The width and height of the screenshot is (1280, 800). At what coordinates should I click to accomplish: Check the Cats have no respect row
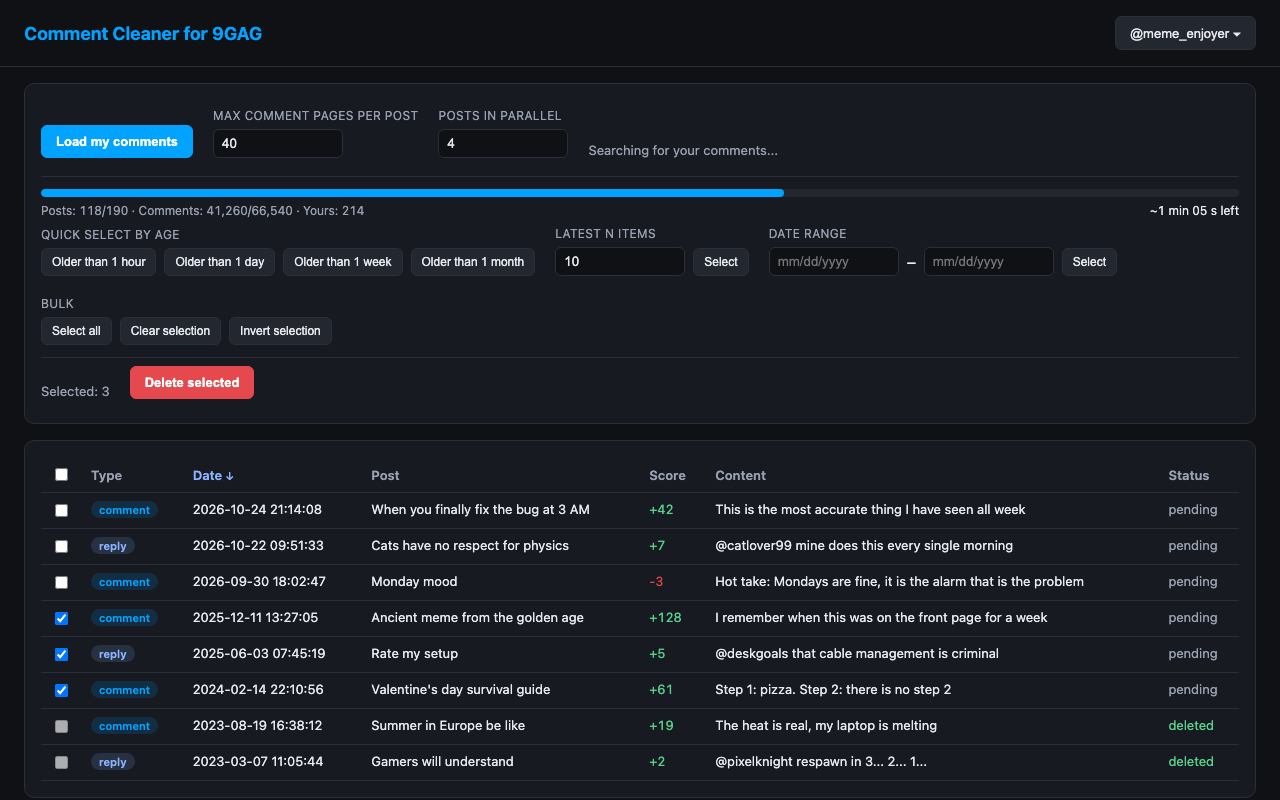[x=62, y=546]
